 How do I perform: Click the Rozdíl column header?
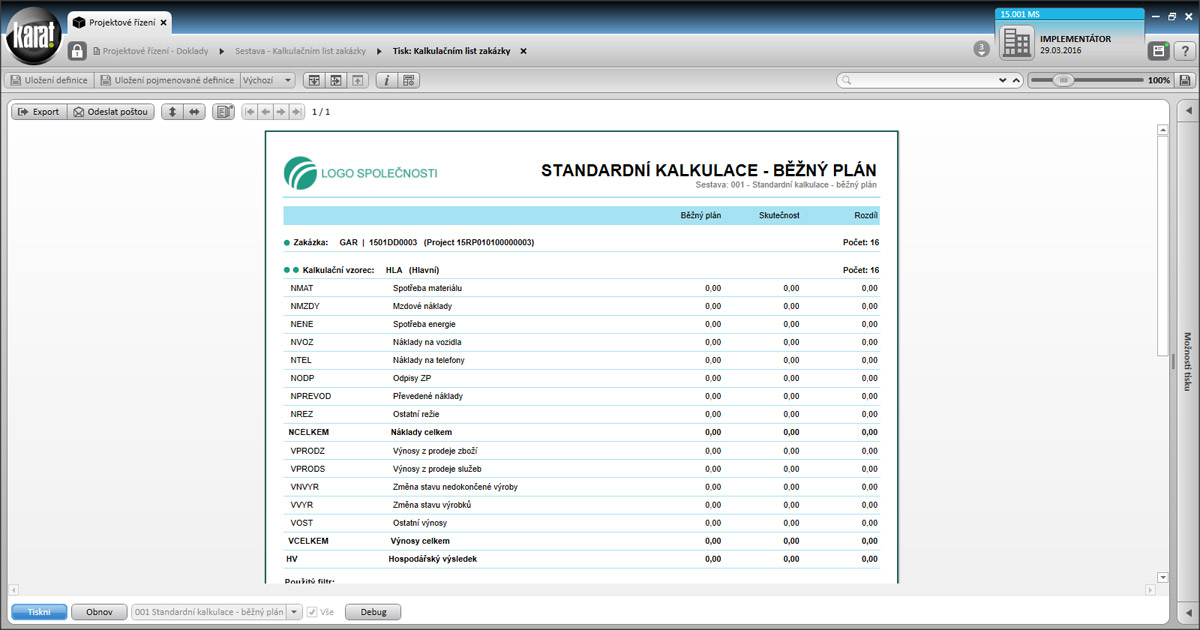[x=866, y=215]
